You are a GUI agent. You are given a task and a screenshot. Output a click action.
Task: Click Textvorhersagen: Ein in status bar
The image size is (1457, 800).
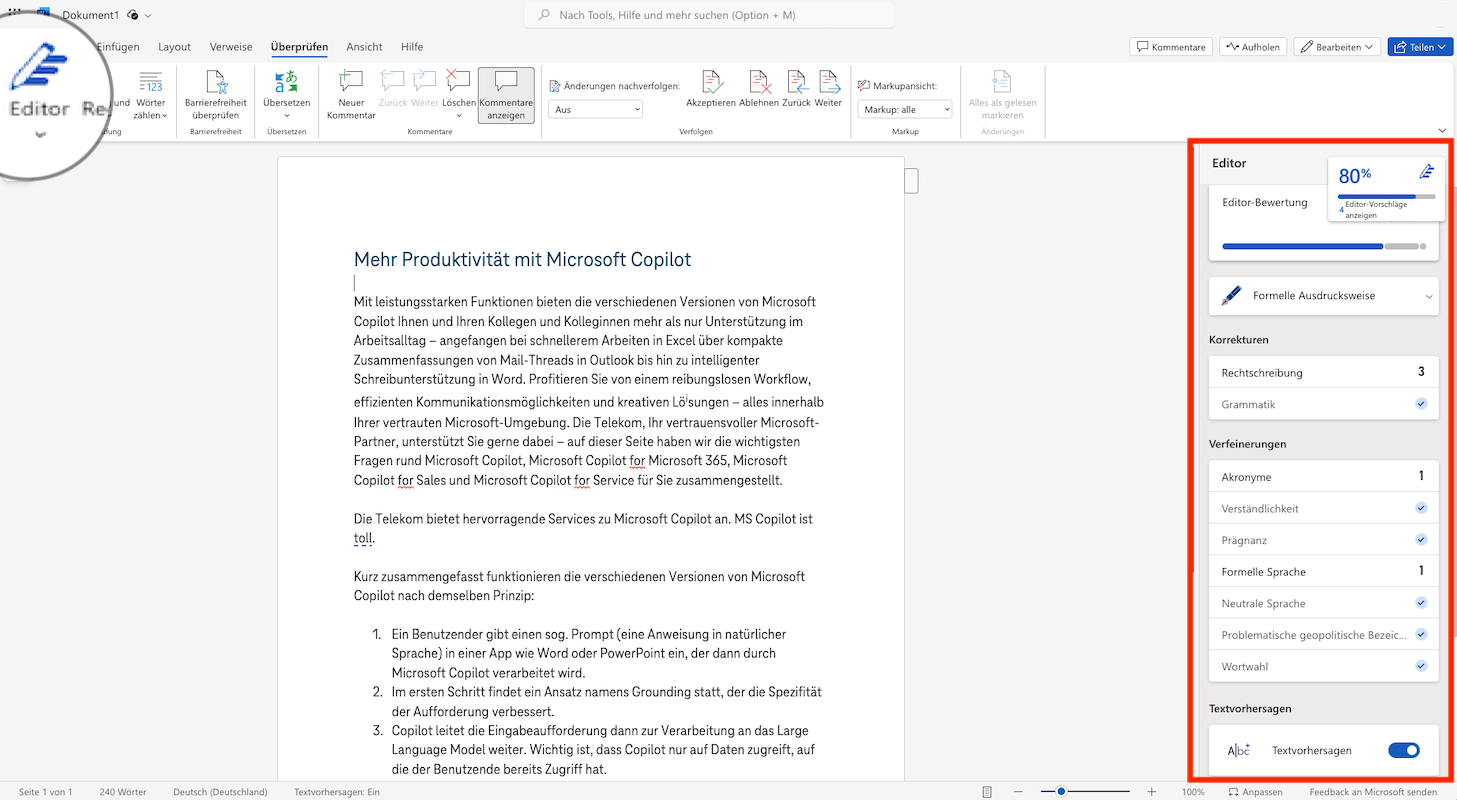pos(337,792)
